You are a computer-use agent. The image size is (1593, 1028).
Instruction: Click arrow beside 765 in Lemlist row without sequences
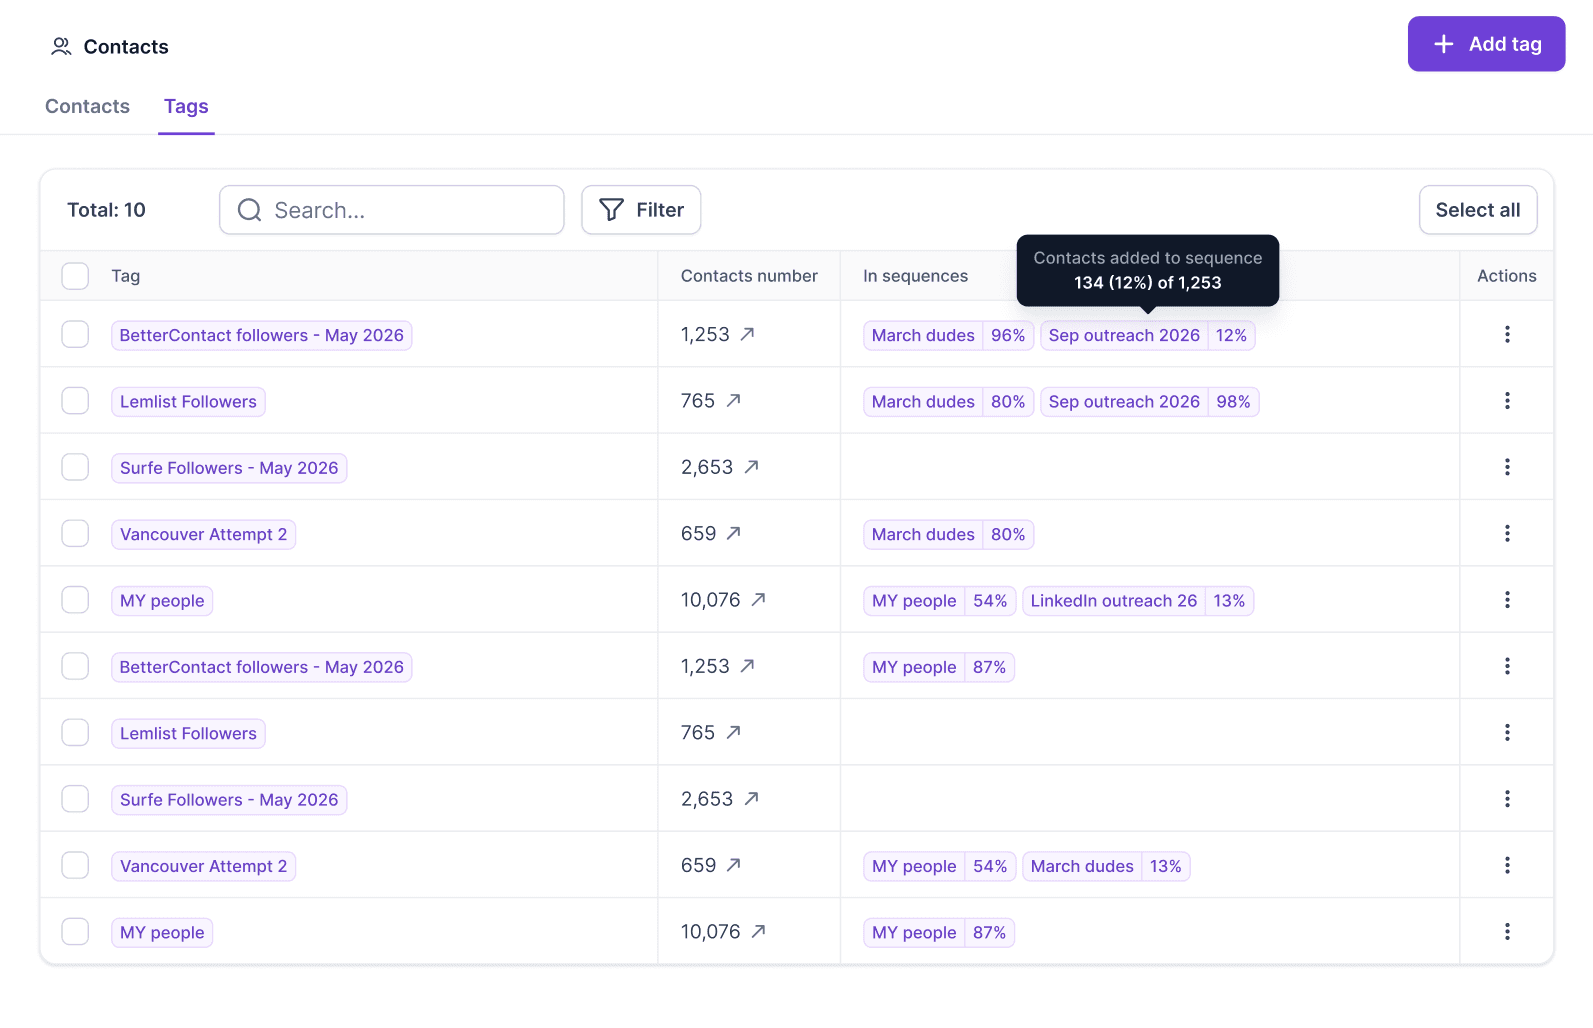pyautogui.click(x=733, y=732)
